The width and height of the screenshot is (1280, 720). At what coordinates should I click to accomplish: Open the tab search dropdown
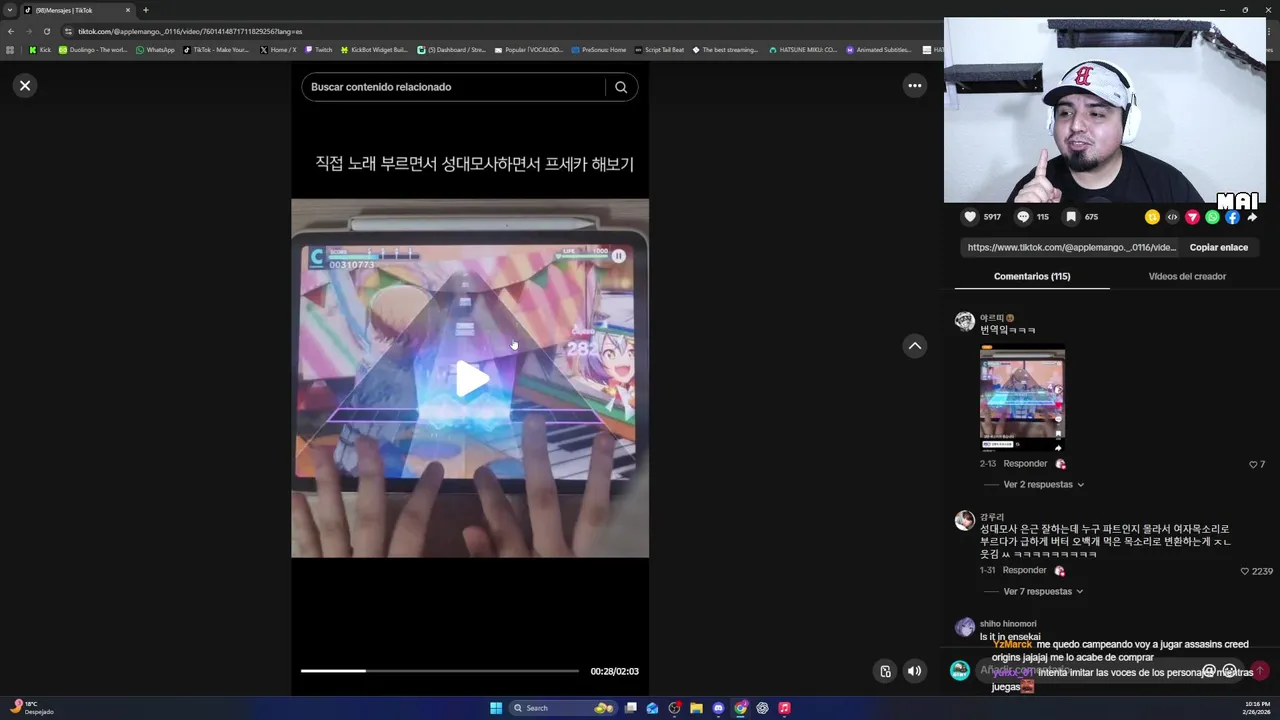click(x=10, y=10)
